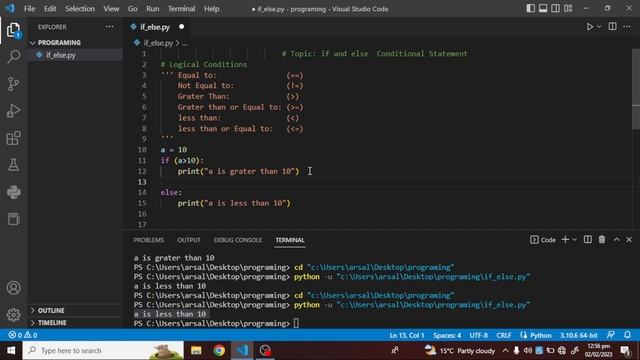This screenshot has height=360, width=640.
Task: Maximize the panel with up chevron
Action: tap(616, 240)
